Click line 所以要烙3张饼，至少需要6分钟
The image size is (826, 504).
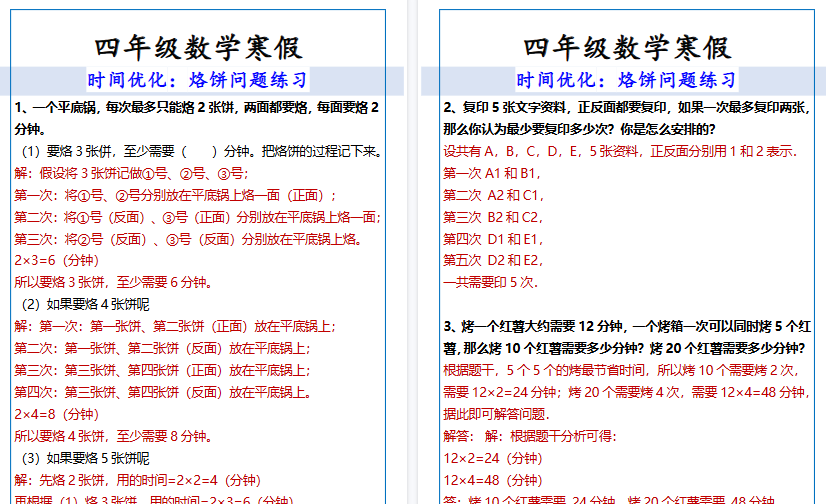[113, 283]
